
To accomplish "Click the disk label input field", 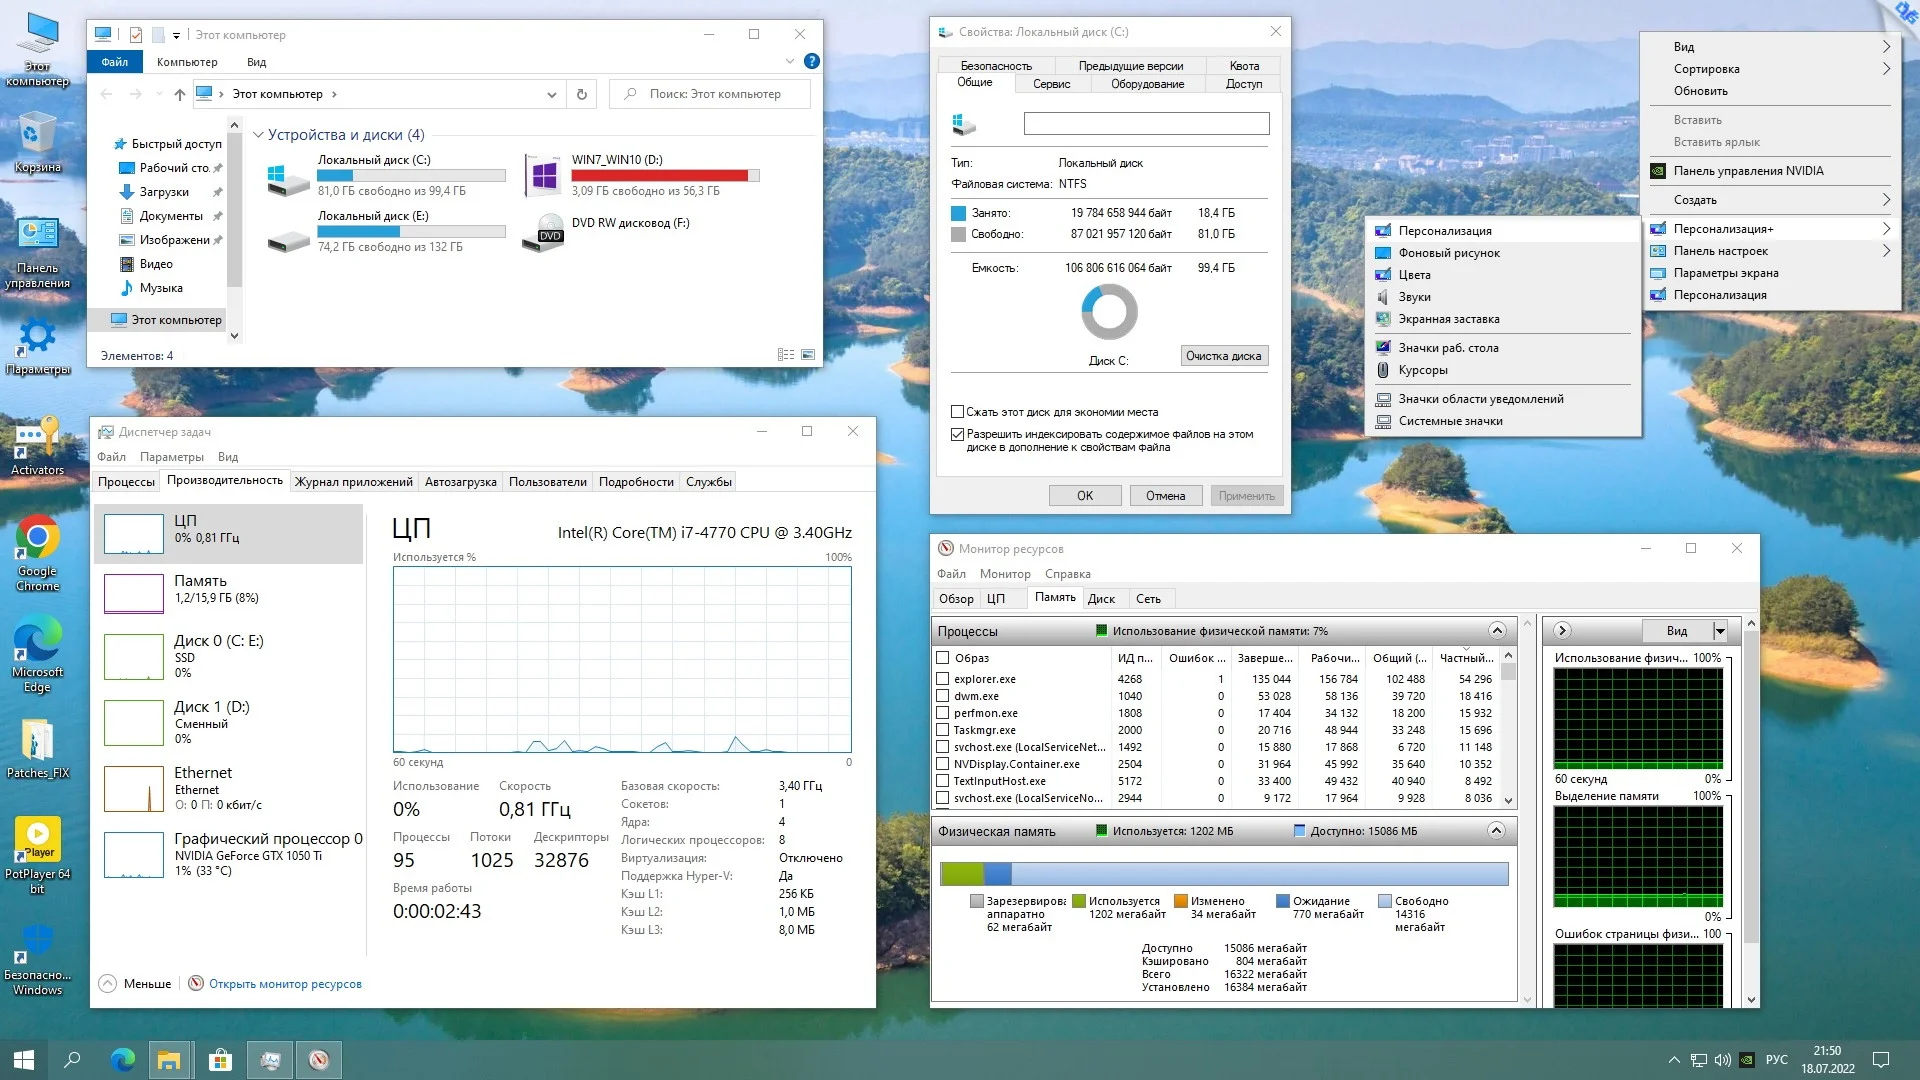I will 1146,124.
